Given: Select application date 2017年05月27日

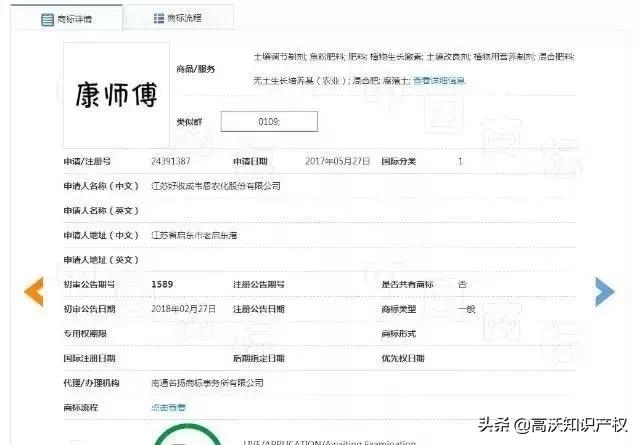Looking at the screenshot, I should tap(338, 161).
